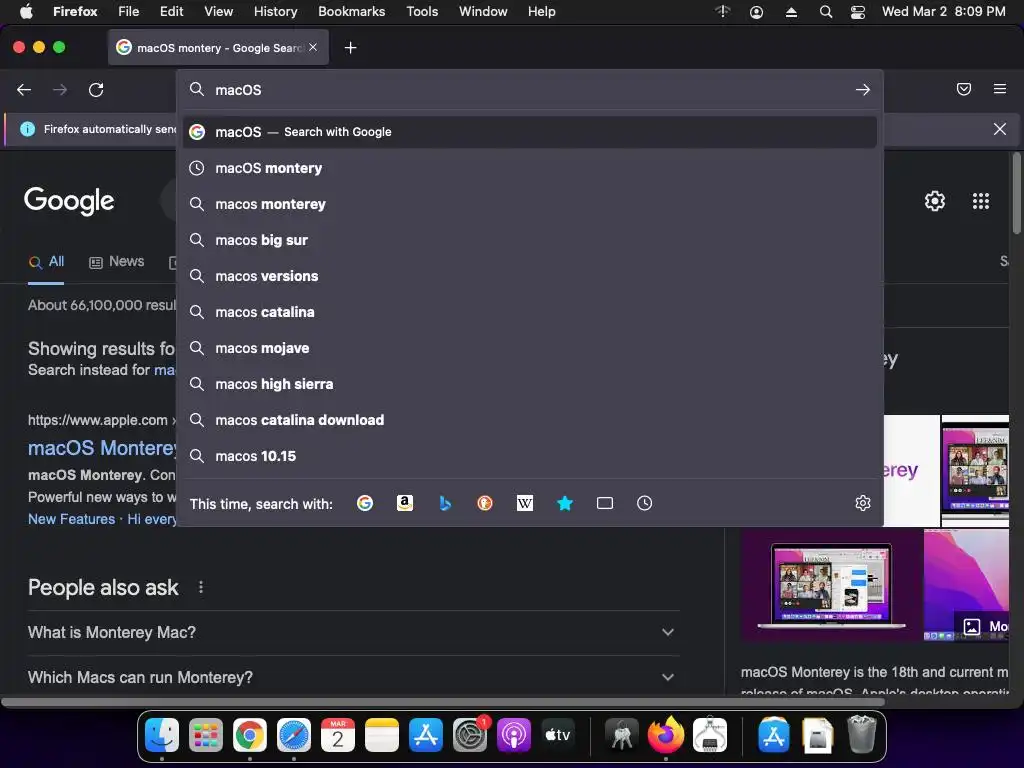Expand 'Which Macs can run Monterey?' question

pos(353,677)
